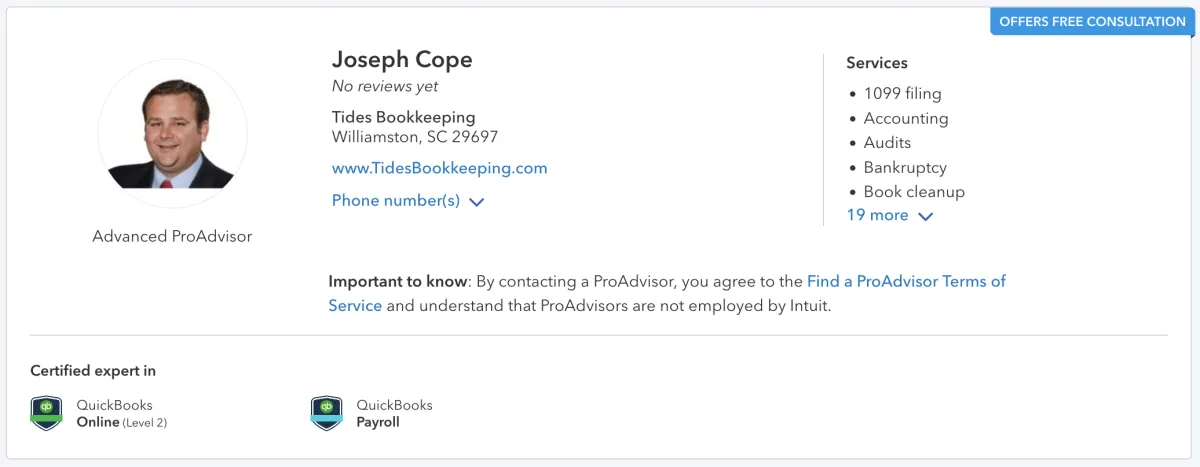Click the No reviews yet text
Viewport: 1200px width, 467px height.
click(x=385, y=87)
